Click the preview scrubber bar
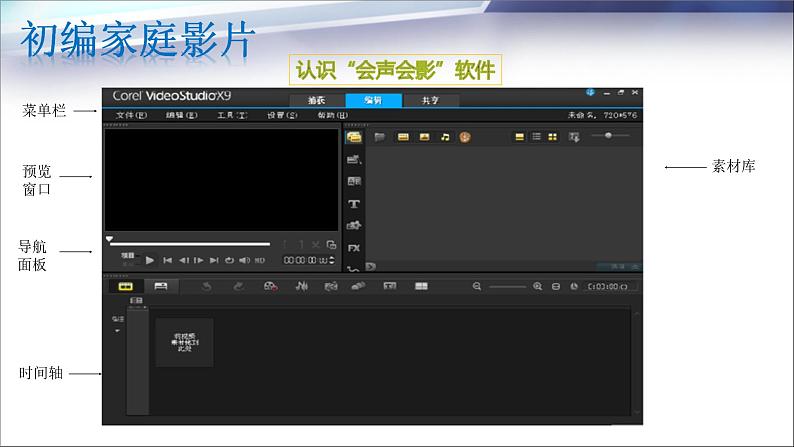This screenshot has height=447, width=794. pos(190,244)
